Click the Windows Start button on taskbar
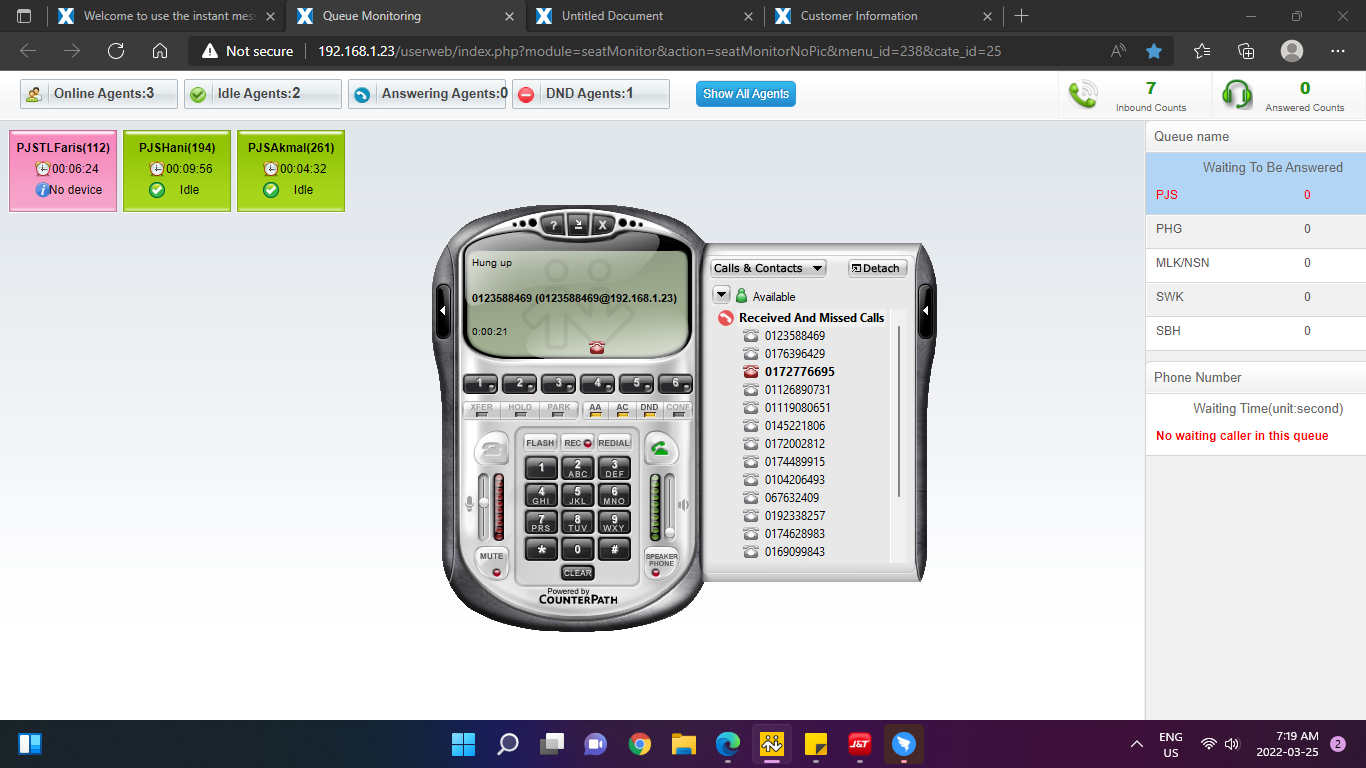Image resolution: width=1366 pixels, height=768 pixels. [x=464, y=744]
